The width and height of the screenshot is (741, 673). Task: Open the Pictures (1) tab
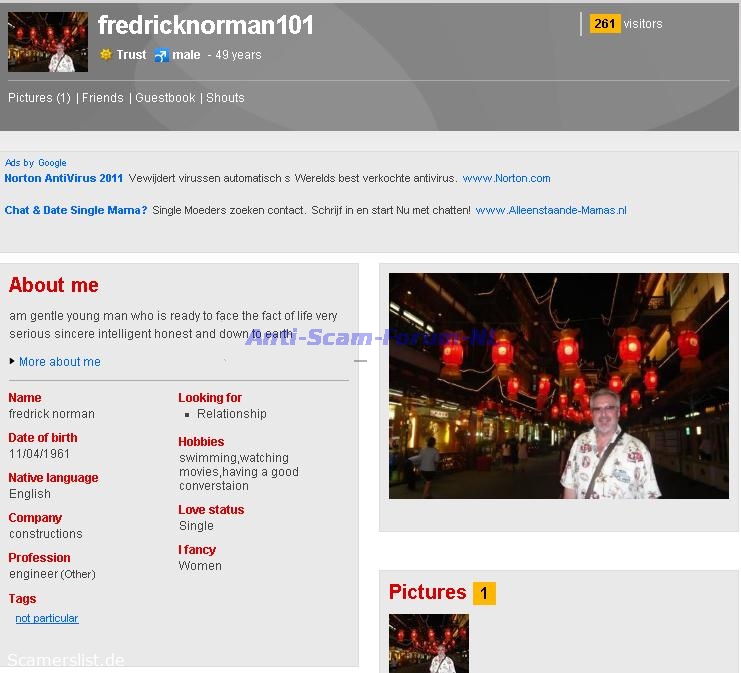[39, 98]
